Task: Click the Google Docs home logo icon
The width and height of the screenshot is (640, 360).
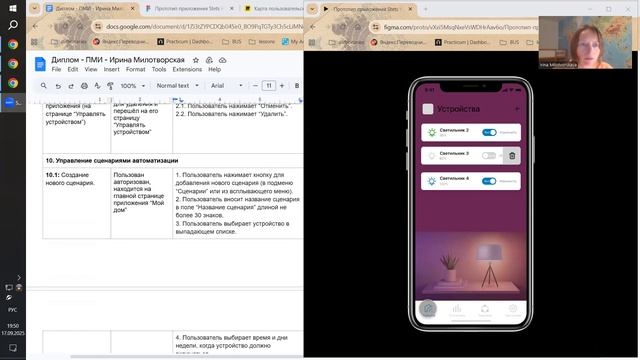Action: 40,64
